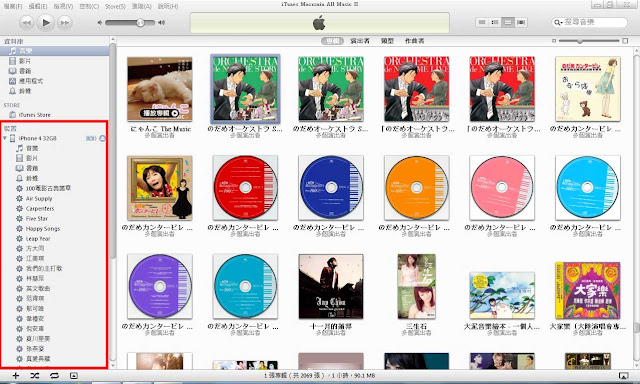Select the orange disc album
The height and width of the screenshot is (384, 640).
pos(416,188)
